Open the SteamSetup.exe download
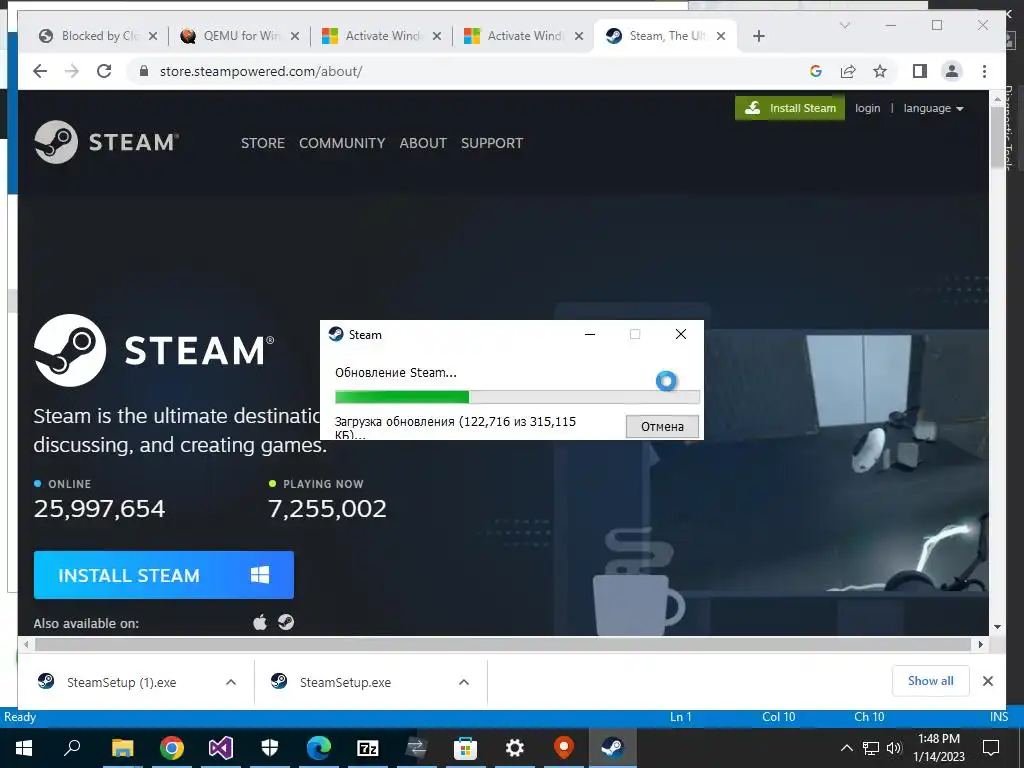Viewport: 1024px width, 768px height. (345, 682)
